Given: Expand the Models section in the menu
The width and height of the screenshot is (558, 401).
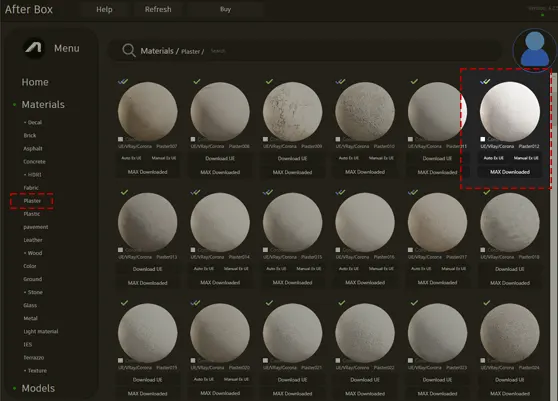Looking at the screenshot, I should tap(38, 388).
